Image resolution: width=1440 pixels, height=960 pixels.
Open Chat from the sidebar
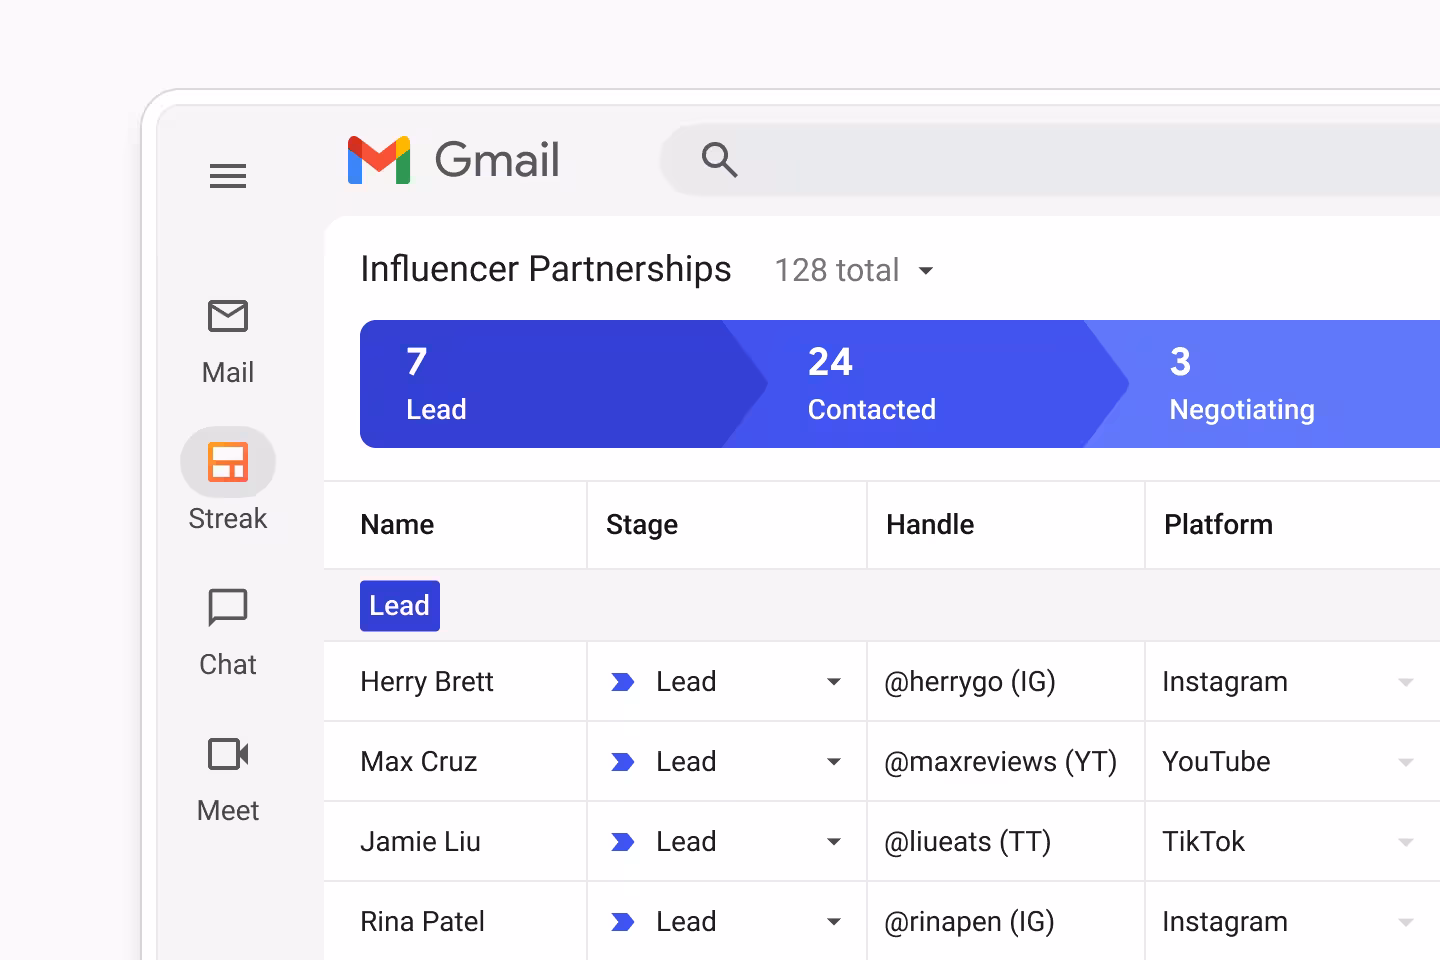pos(228,633)
